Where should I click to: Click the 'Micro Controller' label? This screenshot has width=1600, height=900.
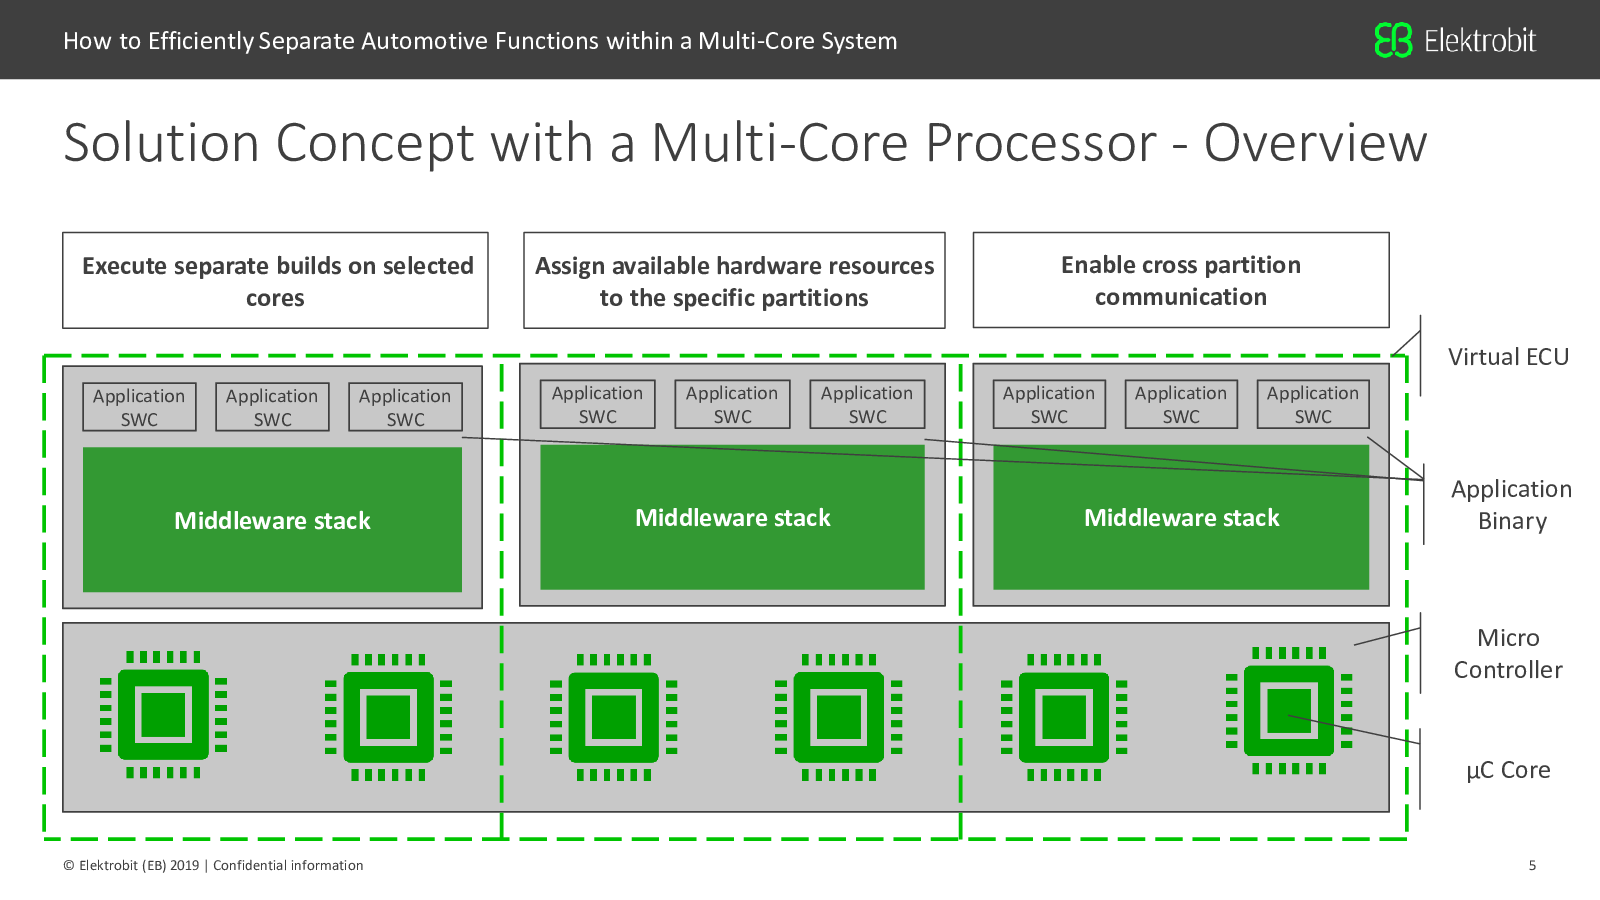click(x=1508, y=654)
